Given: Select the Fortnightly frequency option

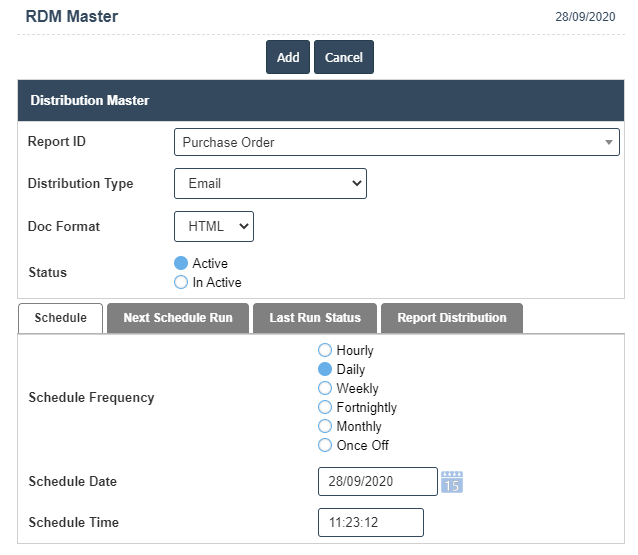Looking at the screenshot, I should coord(325,407).
